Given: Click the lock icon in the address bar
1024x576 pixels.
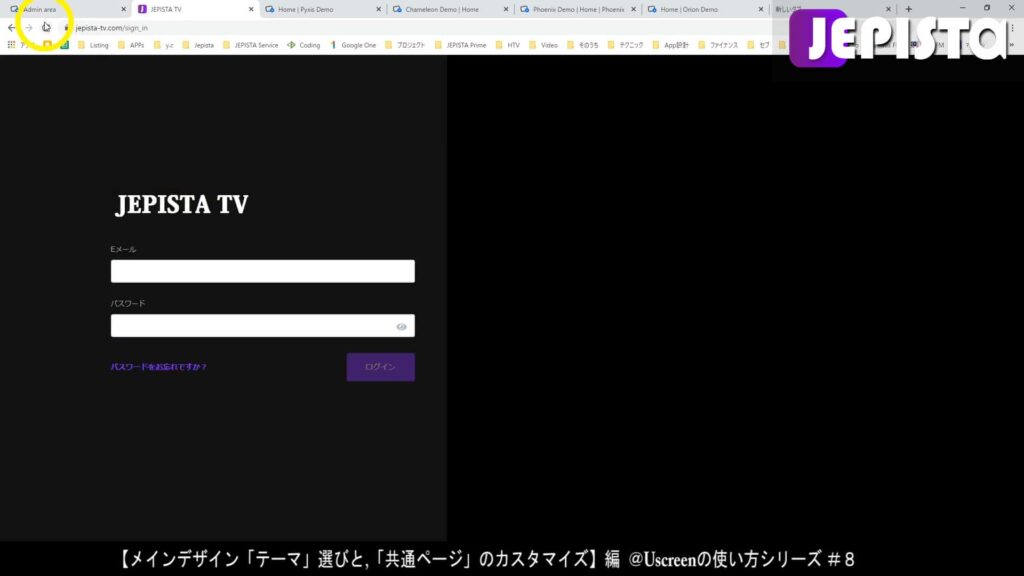Looking at the screenshot, I should (x=66, y=28).
